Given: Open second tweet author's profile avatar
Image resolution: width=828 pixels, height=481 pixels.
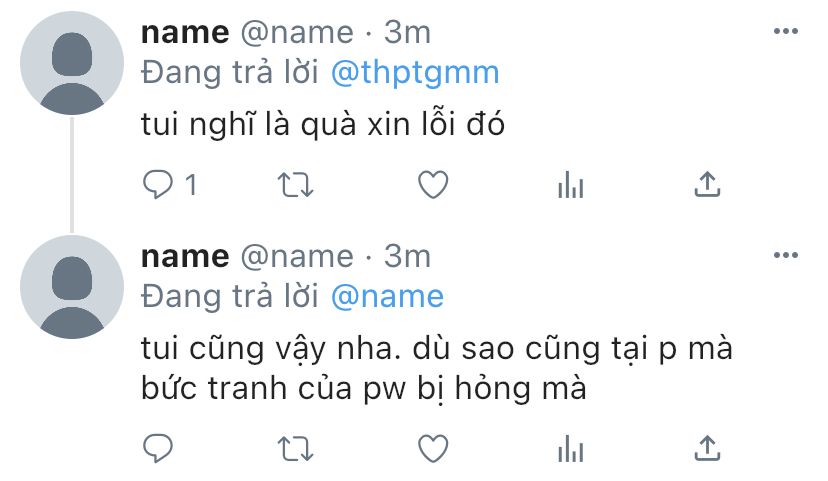Looking at the screenshot, I should coord(72,287).
